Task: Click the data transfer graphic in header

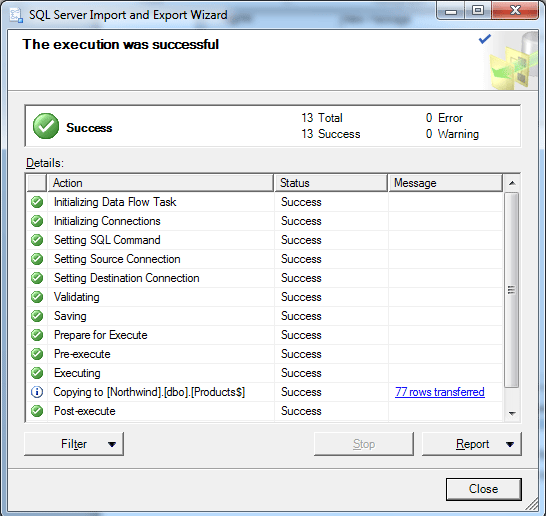Action: (x=513, y=60)
